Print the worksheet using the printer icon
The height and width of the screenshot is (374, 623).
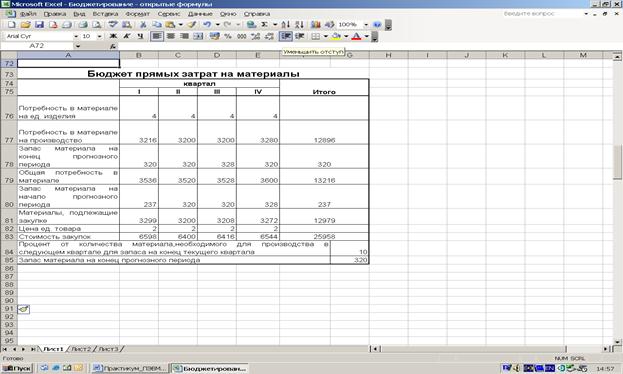83,25
